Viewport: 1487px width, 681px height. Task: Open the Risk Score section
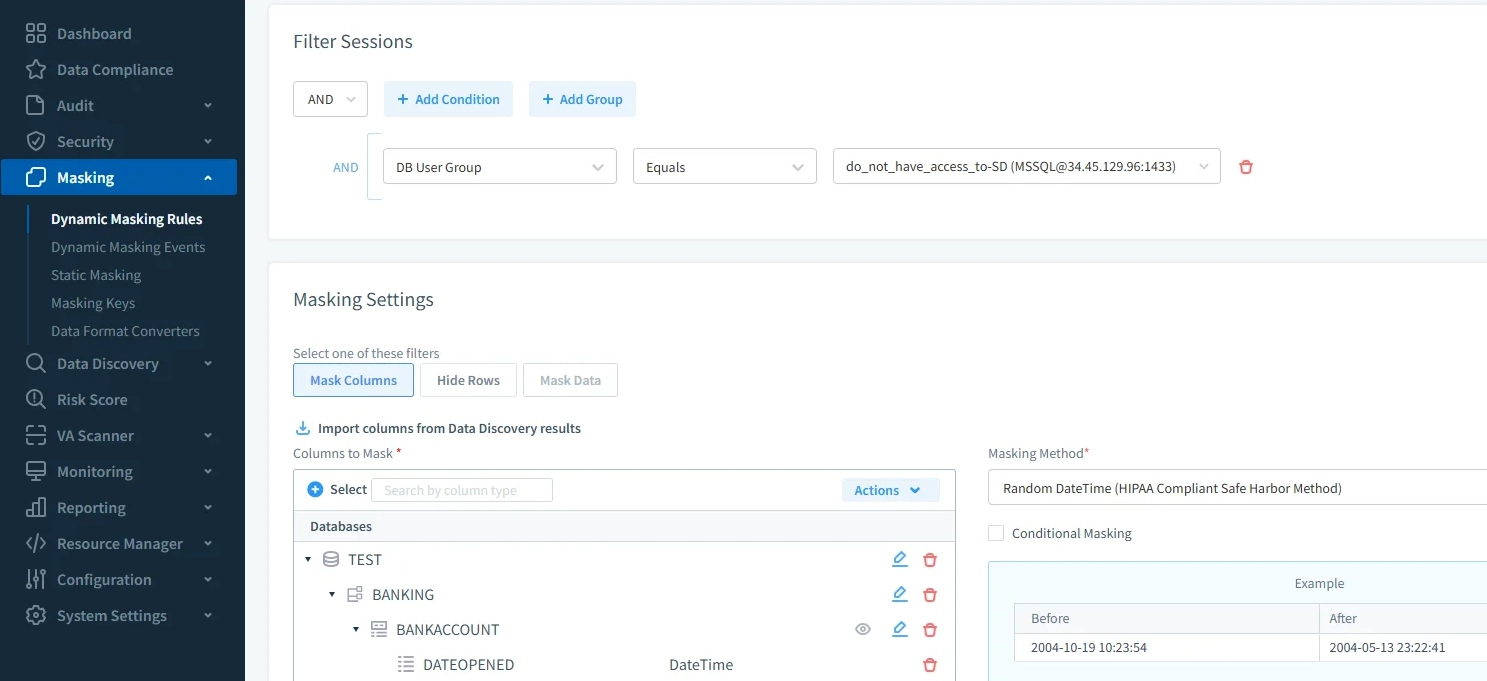tap(91, 399)
